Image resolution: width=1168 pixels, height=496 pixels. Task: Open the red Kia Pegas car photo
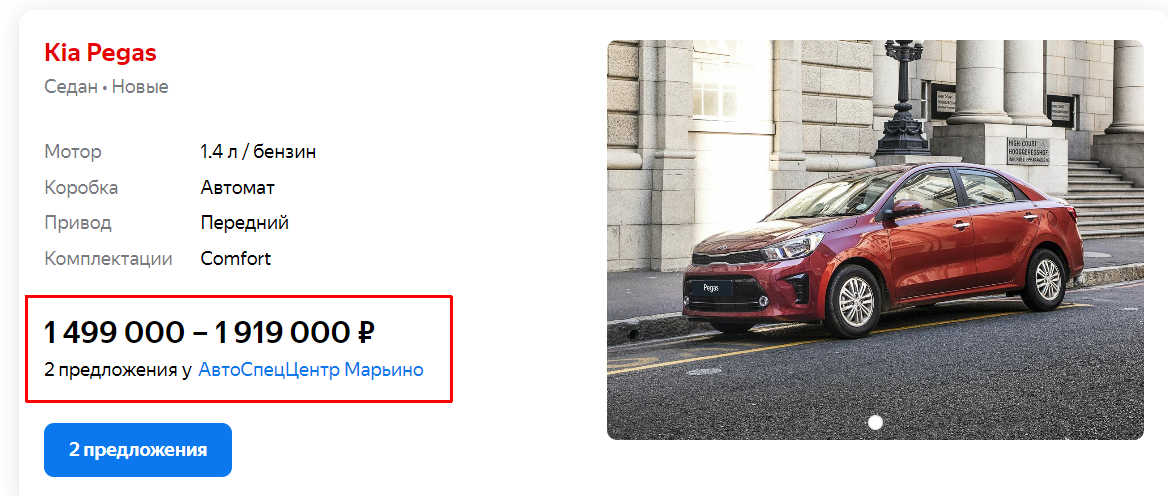(875, 240)
